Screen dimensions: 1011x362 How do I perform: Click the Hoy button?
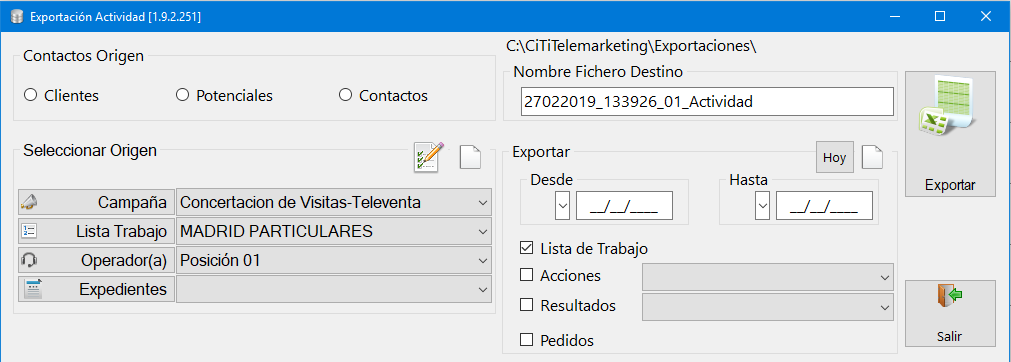click(x=834, y=157)
